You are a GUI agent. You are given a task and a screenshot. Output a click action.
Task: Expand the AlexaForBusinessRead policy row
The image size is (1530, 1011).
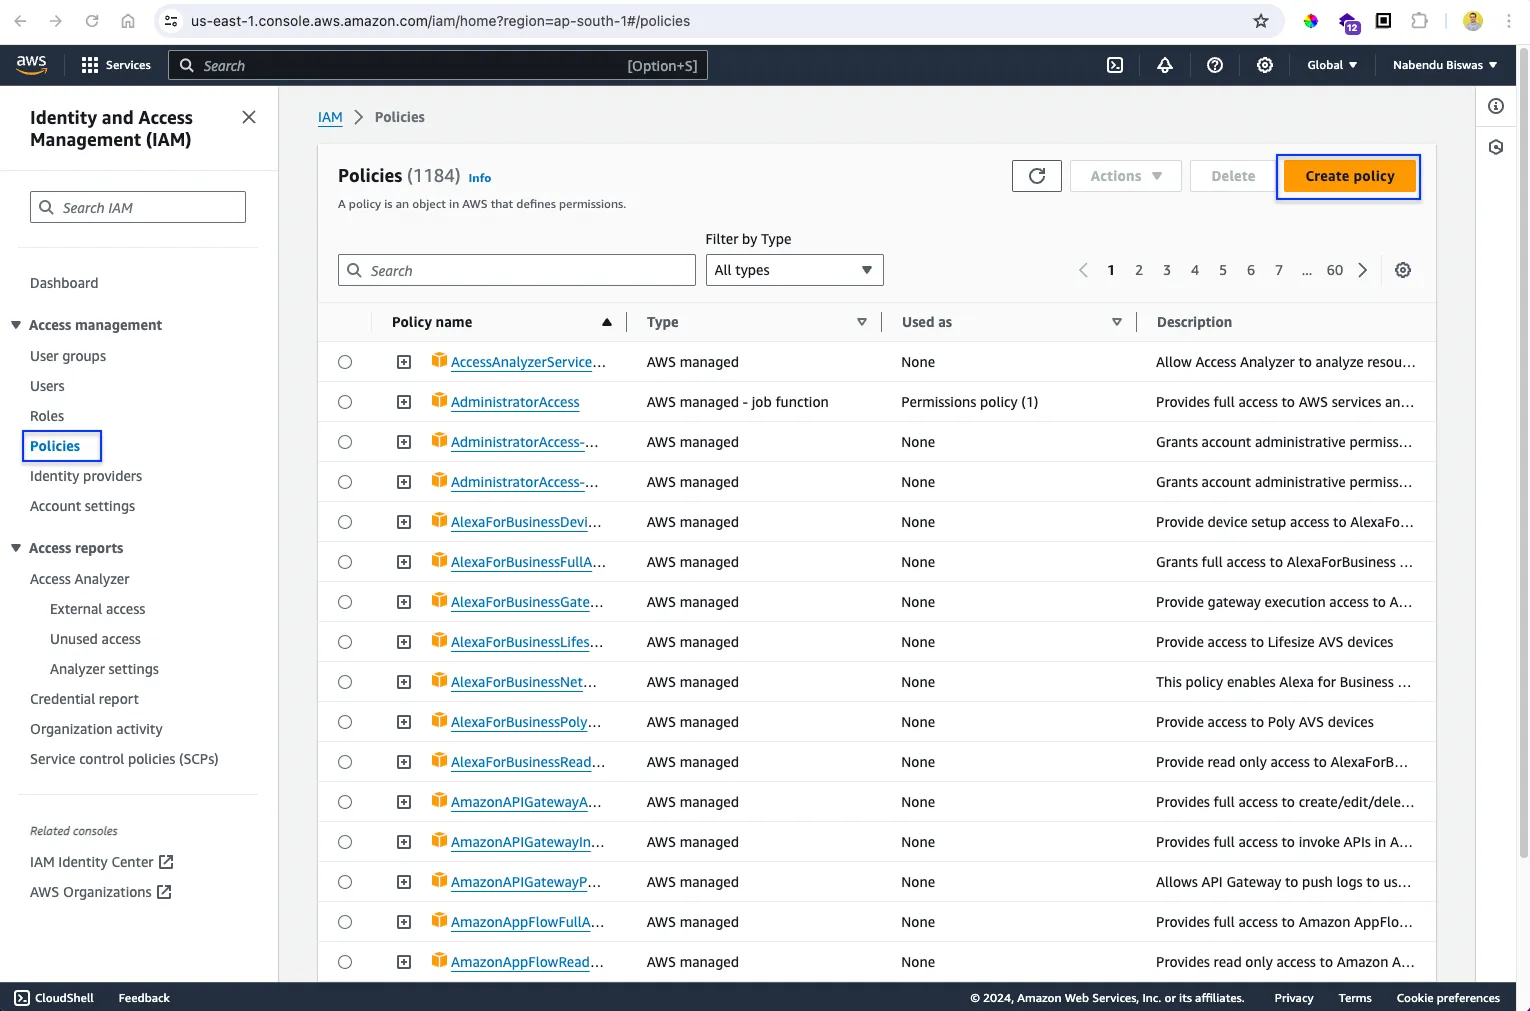click(x=404, y=762)
